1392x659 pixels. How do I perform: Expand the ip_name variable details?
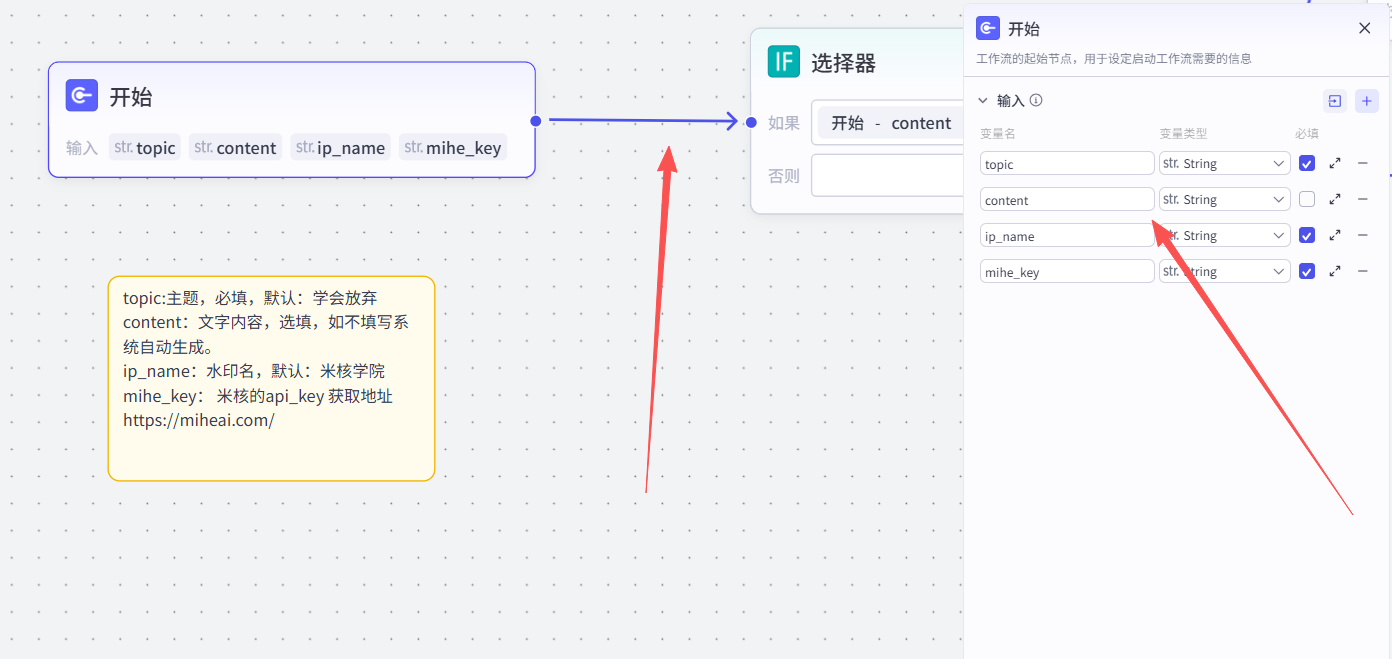coord(1335,235)
